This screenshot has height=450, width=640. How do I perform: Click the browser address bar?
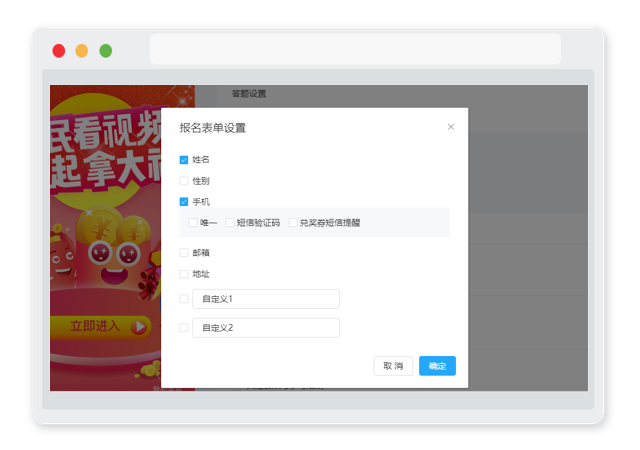click(355, 49)
